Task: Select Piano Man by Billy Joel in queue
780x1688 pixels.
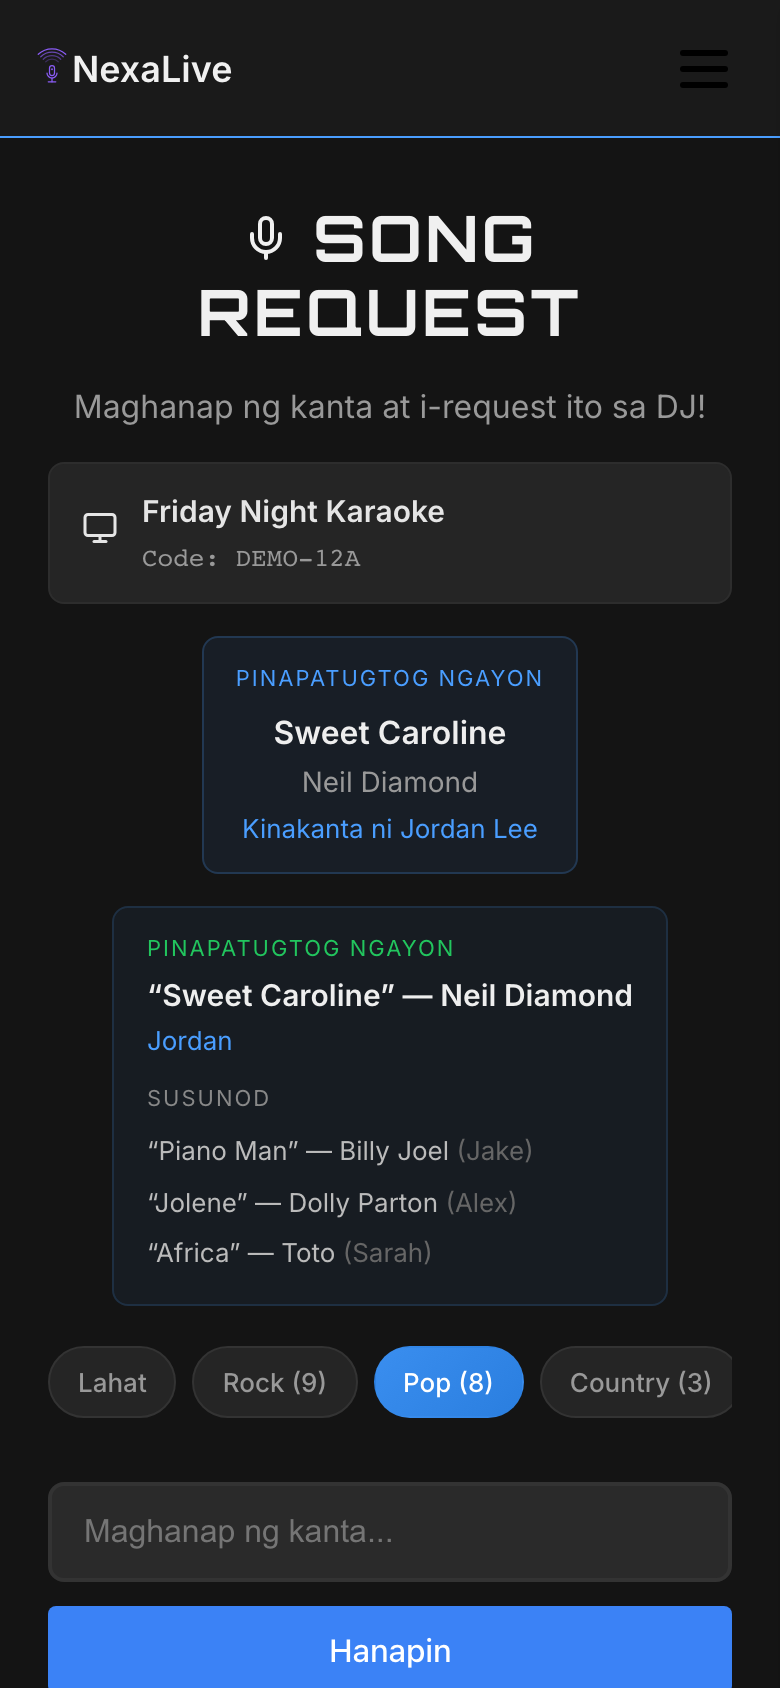Action: tap(340, 1151)
